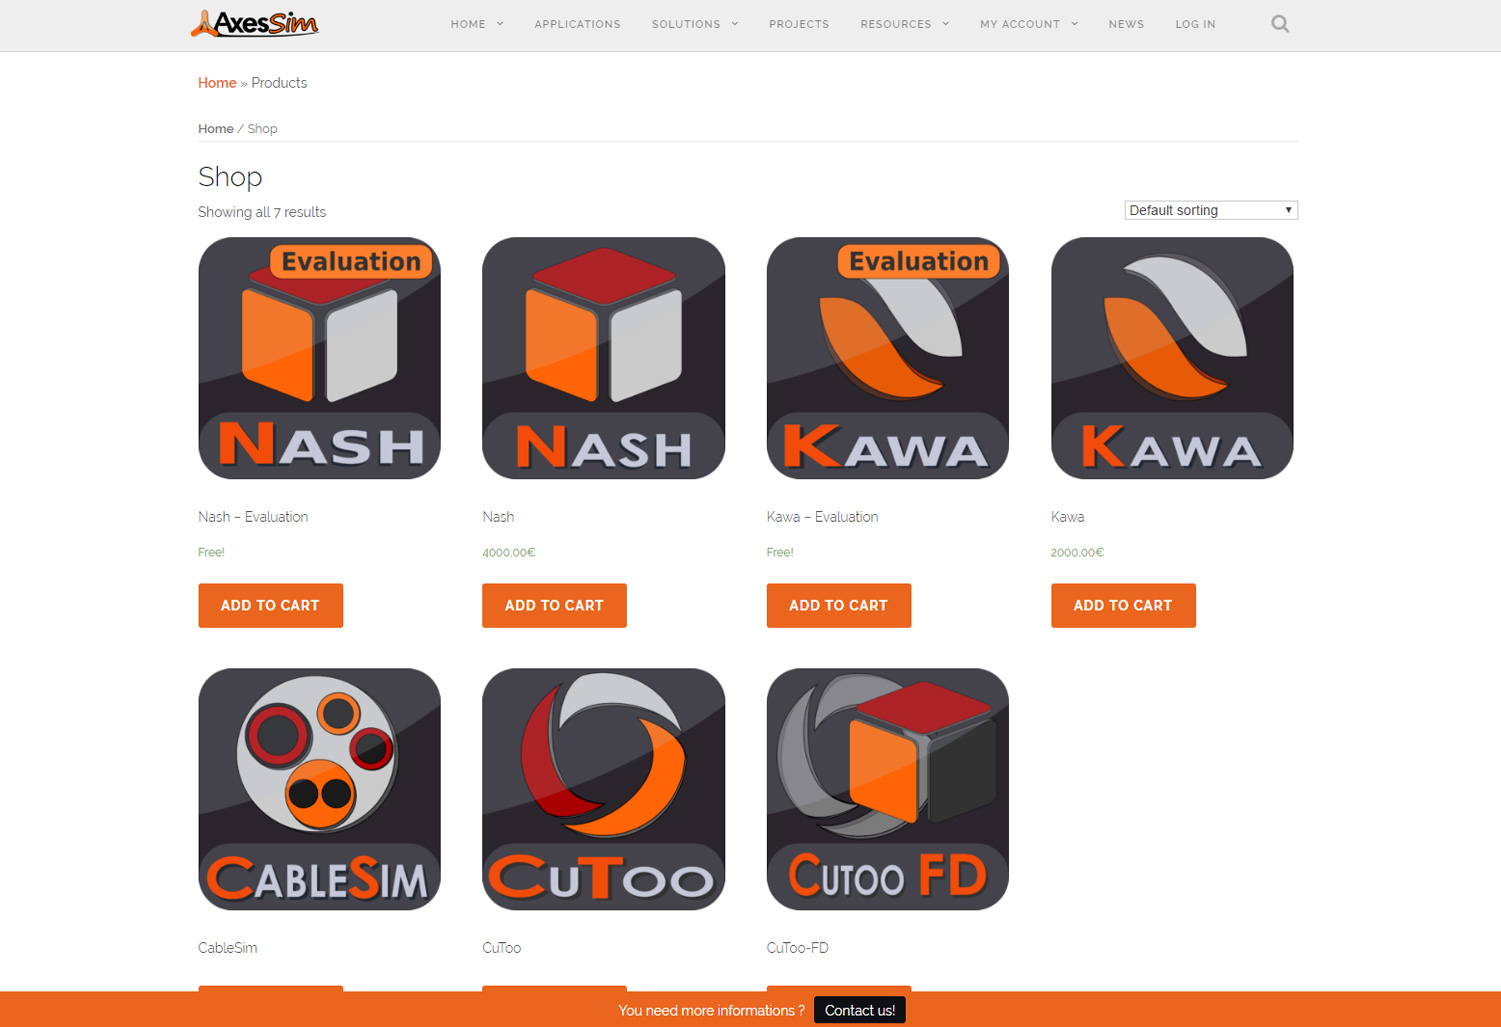This screenshot has width=1501, height=1027.
Task: Open the Nash Evaluation product image
Action: tap(319, 358)
